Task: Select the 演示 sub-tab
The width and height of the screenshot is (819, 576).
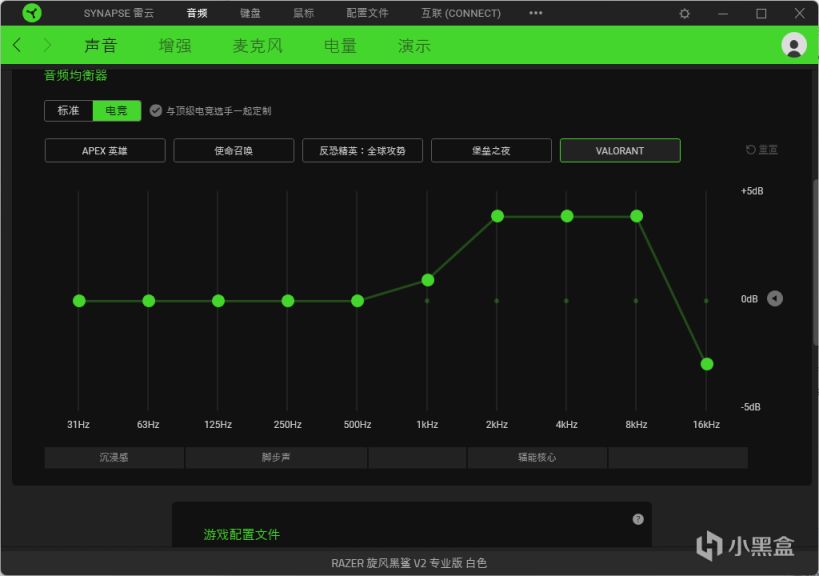Action: click(414, 46)
